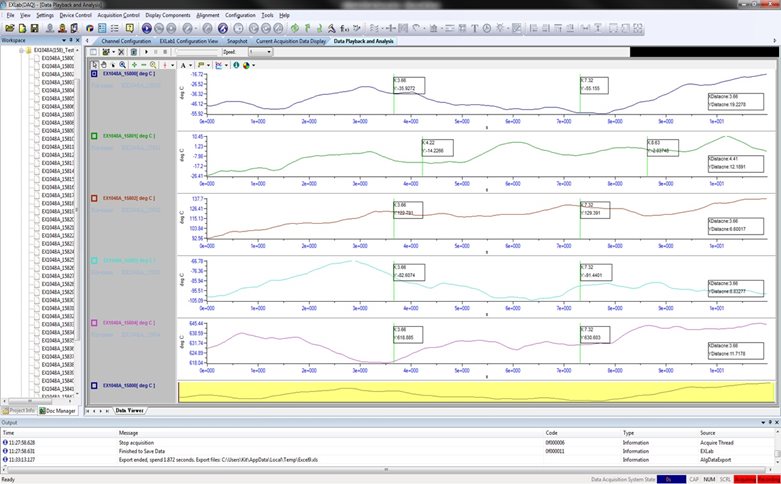This screenshot has height=484, width=781.
Task: Toggle the EX1048A_15800 blue channel checkbox
Action: coord(94,74)
